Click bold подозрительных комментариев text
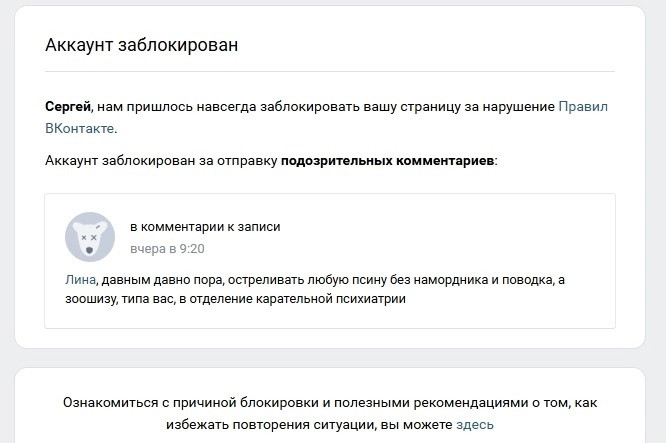The width and height of the screenshot is (666, 443). tap(387, 161)
